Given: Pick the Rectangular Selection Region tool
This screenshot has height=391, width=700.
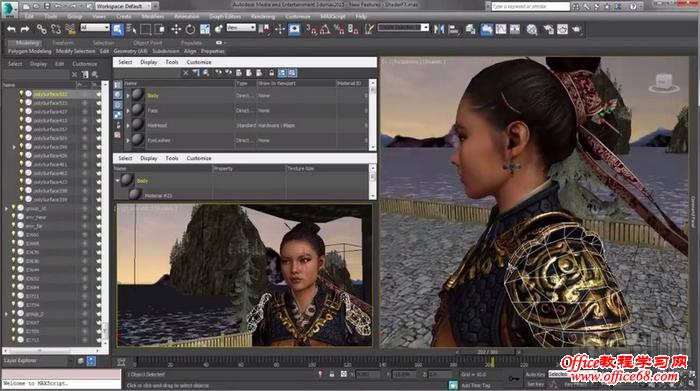Looking at the screenshot, I should pos(146,29).
